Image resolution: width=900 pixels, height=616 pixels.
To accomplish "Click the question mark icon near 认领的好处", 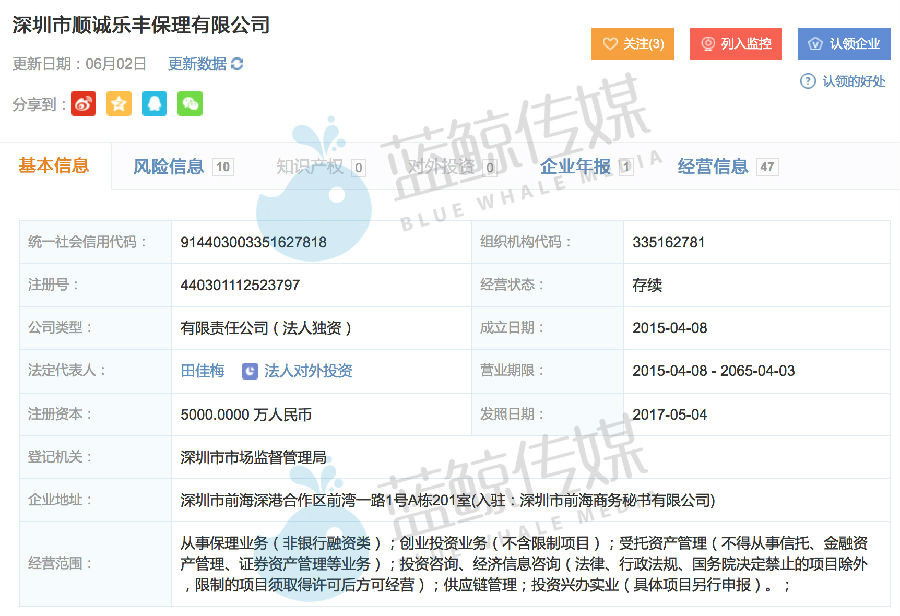I will [x=808, y=81].
